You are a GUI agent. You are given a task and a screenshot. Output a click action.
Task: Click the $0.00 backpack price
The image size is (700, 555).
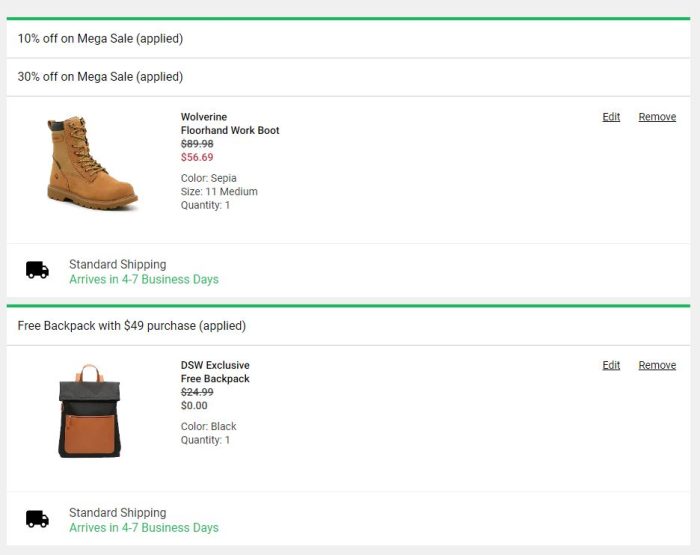click(x=194, y=406)
